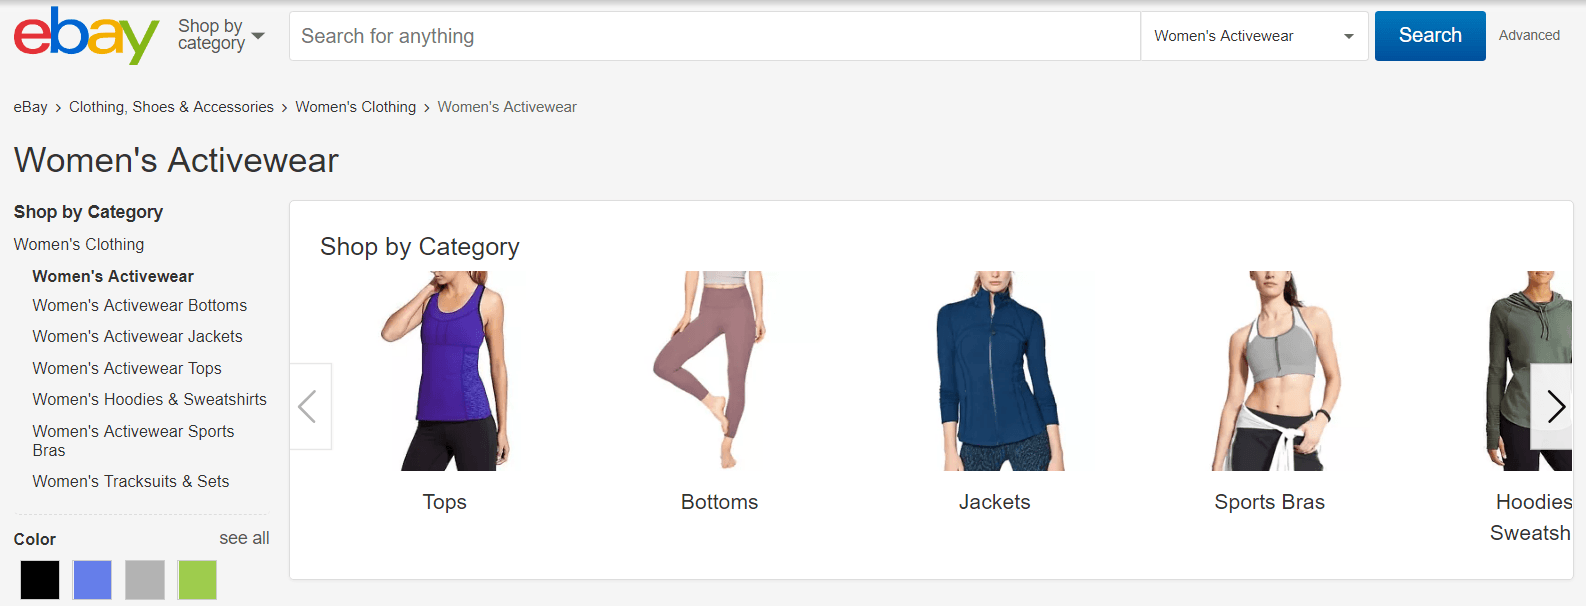This screenshot has height=606, width=1586.
Task: Click the sidebar Shop by Category heading
Action: click(88, 212)
